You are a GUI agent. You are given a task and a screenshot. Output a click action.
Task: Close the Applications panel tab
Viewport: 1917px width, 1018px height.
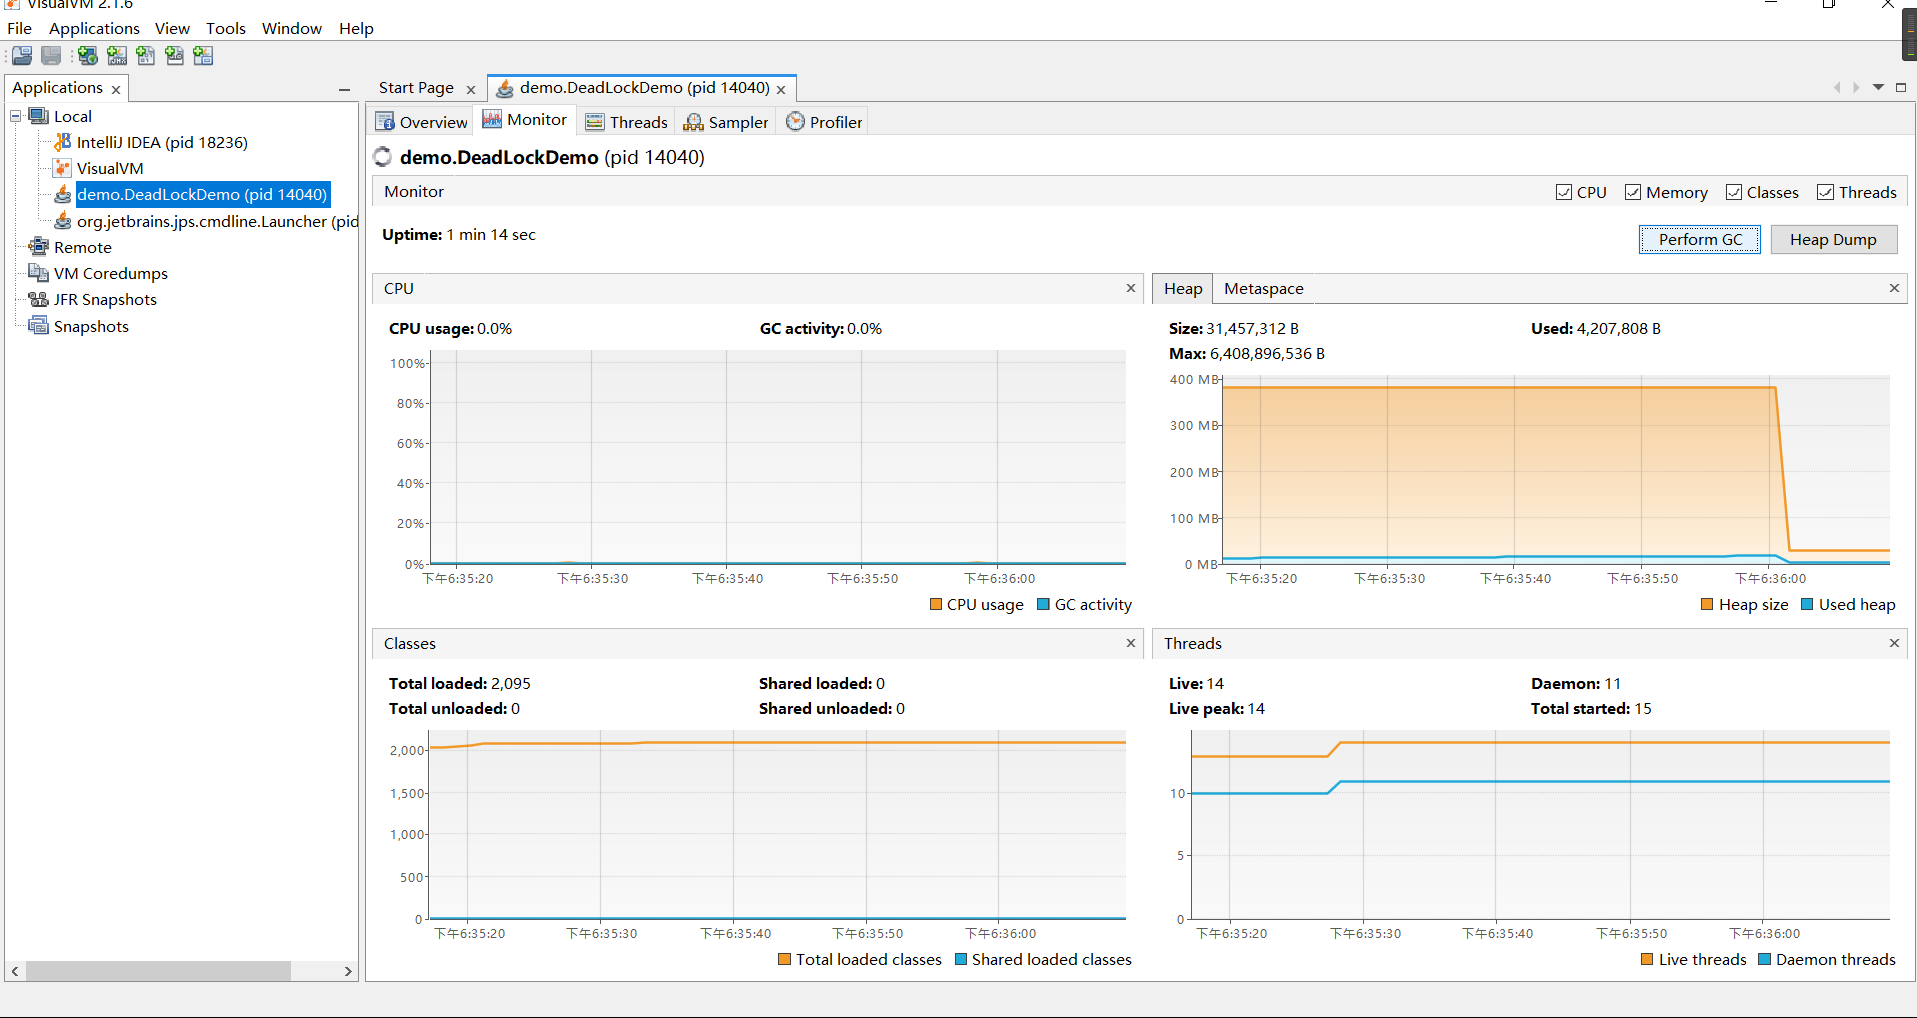point(116,90)
